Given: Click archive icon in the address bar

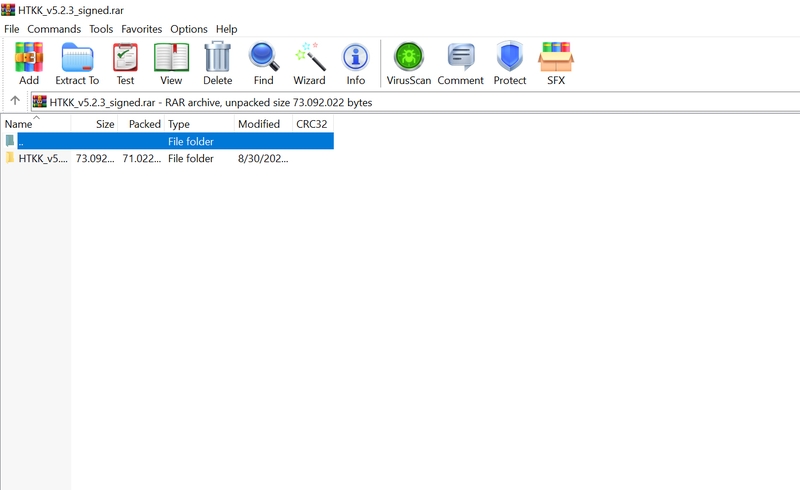Looking at the screenshot, I should [40, 102].
